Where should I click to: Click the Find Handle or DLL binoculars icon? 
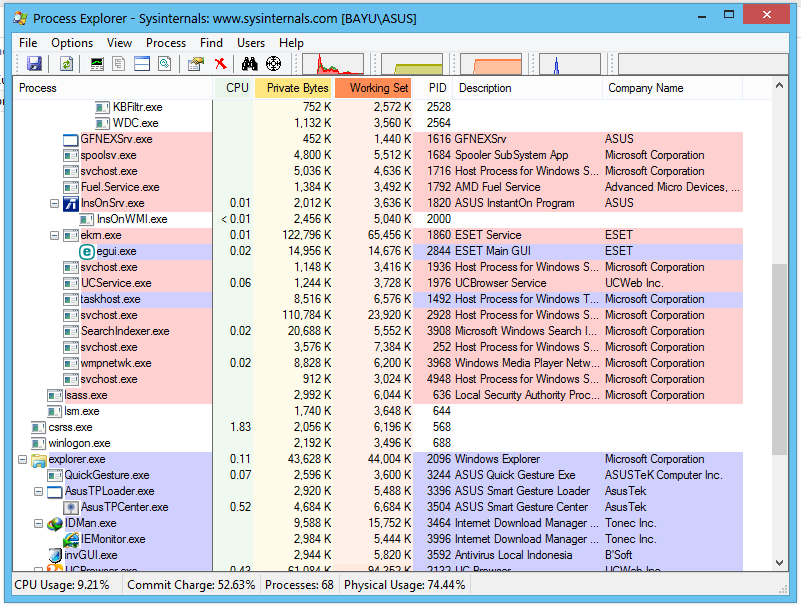(248, 63)
